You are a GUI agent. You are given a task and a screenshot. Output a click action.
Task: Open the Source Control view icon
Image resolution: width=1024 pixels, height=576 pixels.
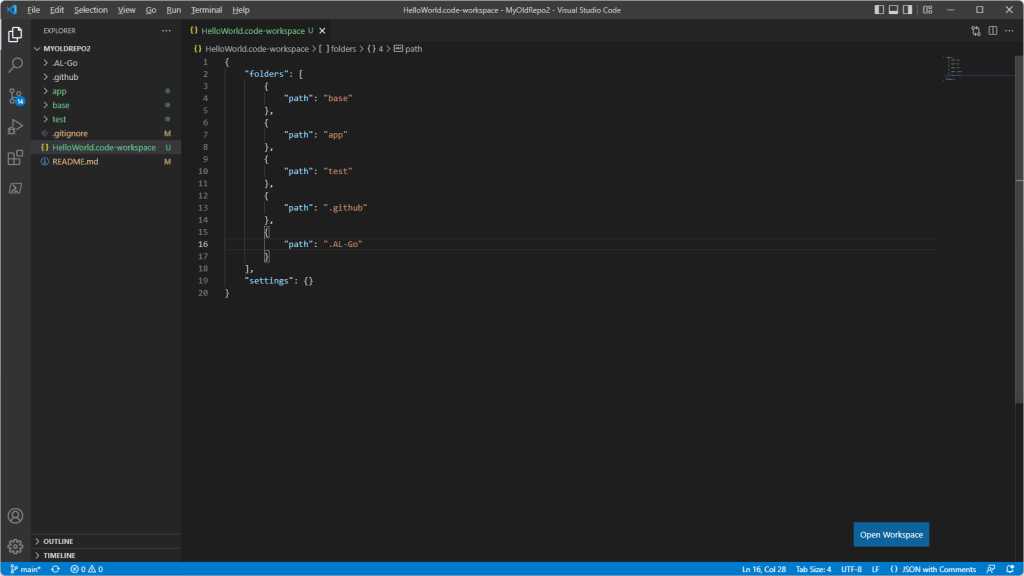[15, 96]
